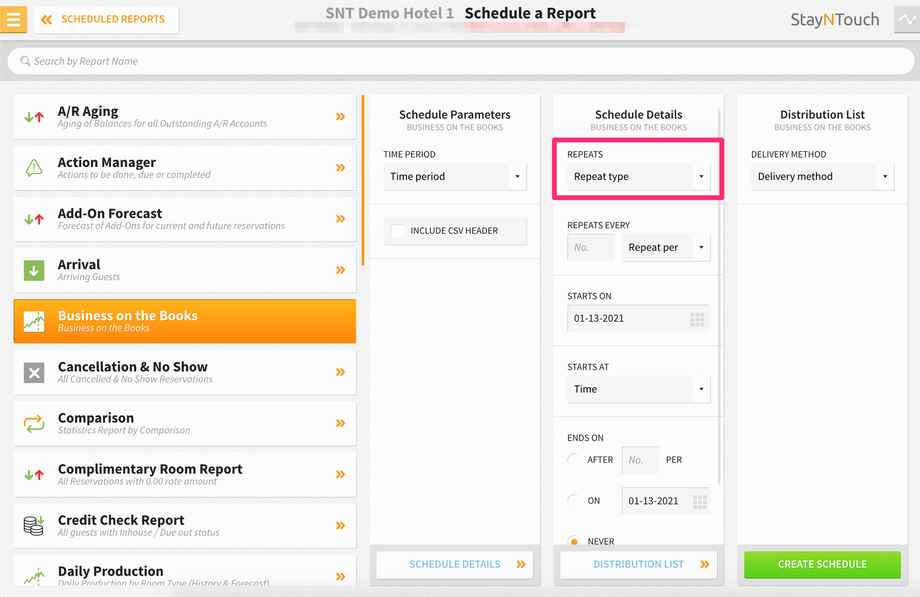Focus the Search by Report Name field

pos(461,61)
